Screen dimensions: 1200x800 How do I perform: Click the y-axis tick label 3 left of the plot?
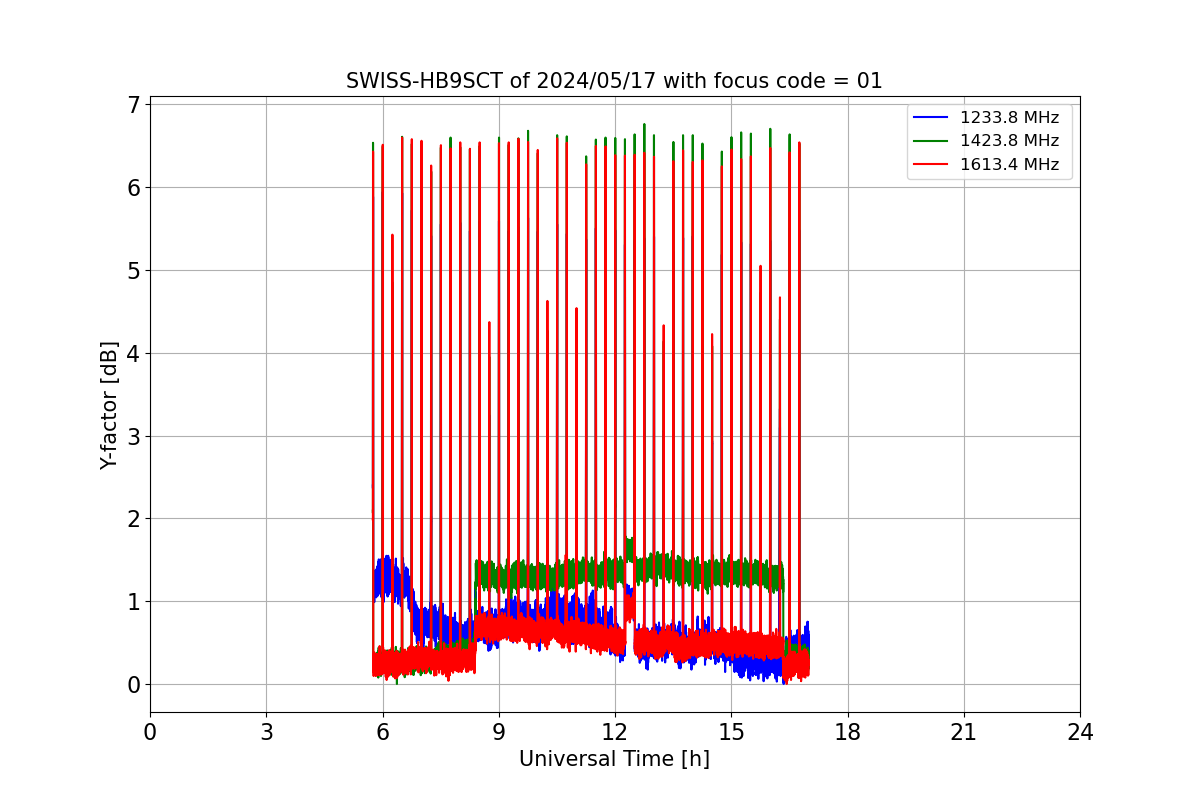(x=133, y=437)
